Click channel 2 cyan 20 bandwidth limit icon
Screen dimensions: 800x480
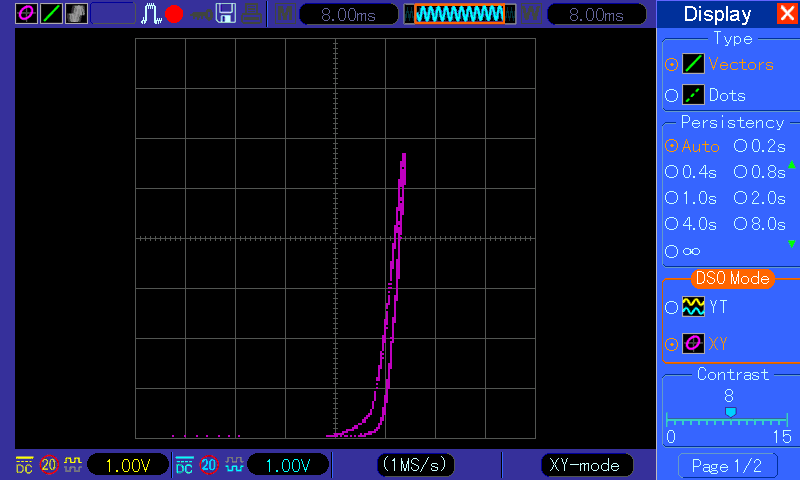[x=209, y=465]
